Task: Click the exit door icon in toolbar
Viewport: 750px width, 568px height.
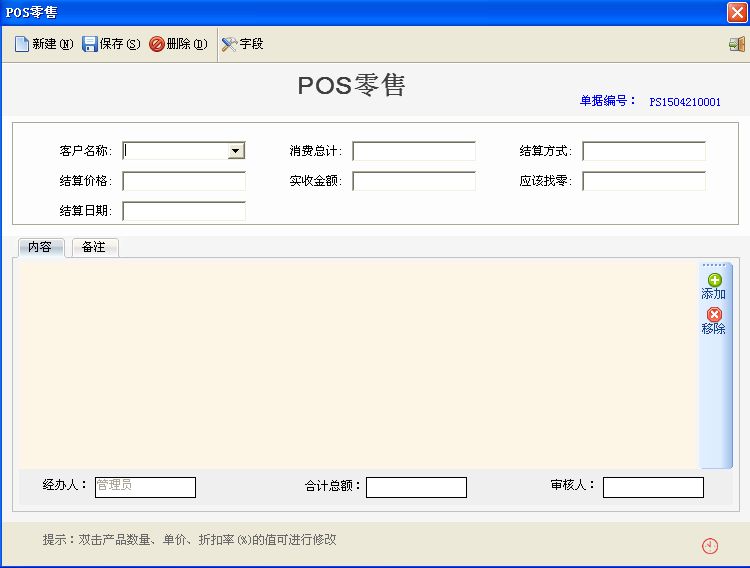Action: tap(737, 45)
